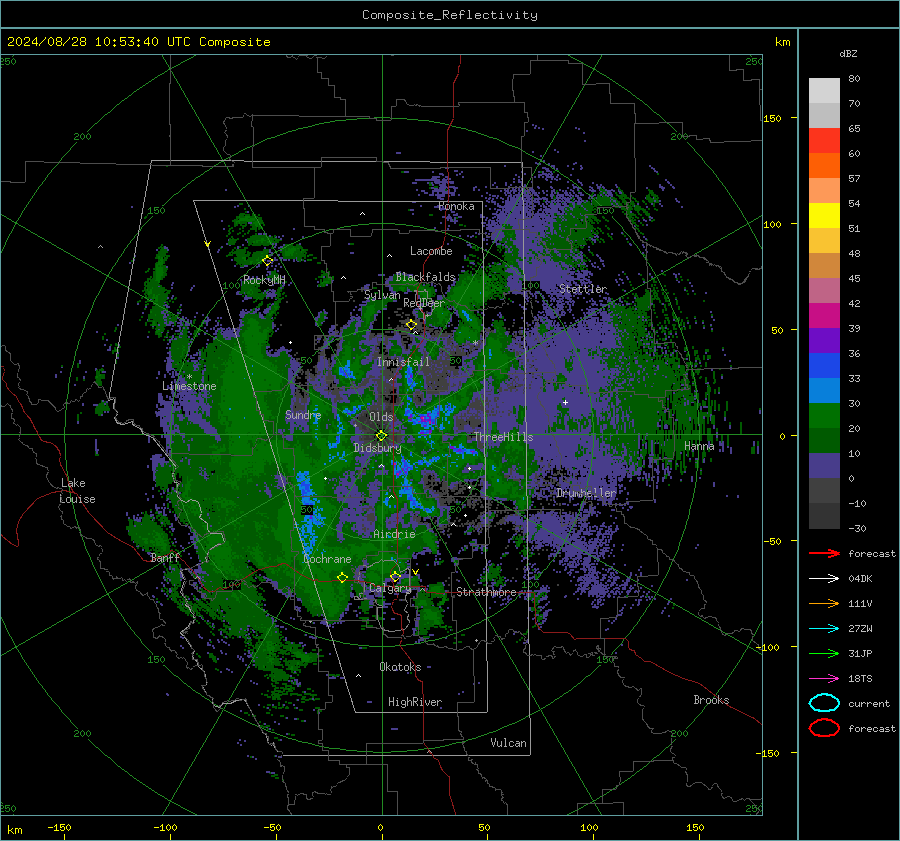Click yellow diamond marker near RockyMH
Screen dimensions: 900x841
[267, 261]
